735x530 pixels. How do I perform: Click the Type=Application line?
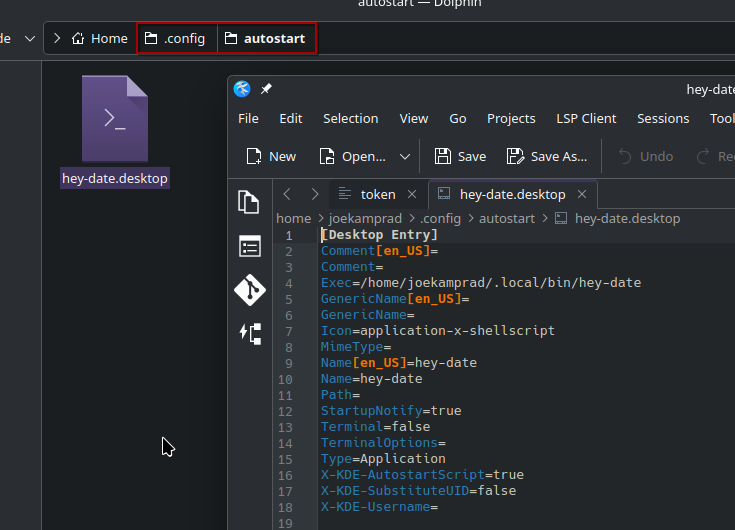point(383,458)
